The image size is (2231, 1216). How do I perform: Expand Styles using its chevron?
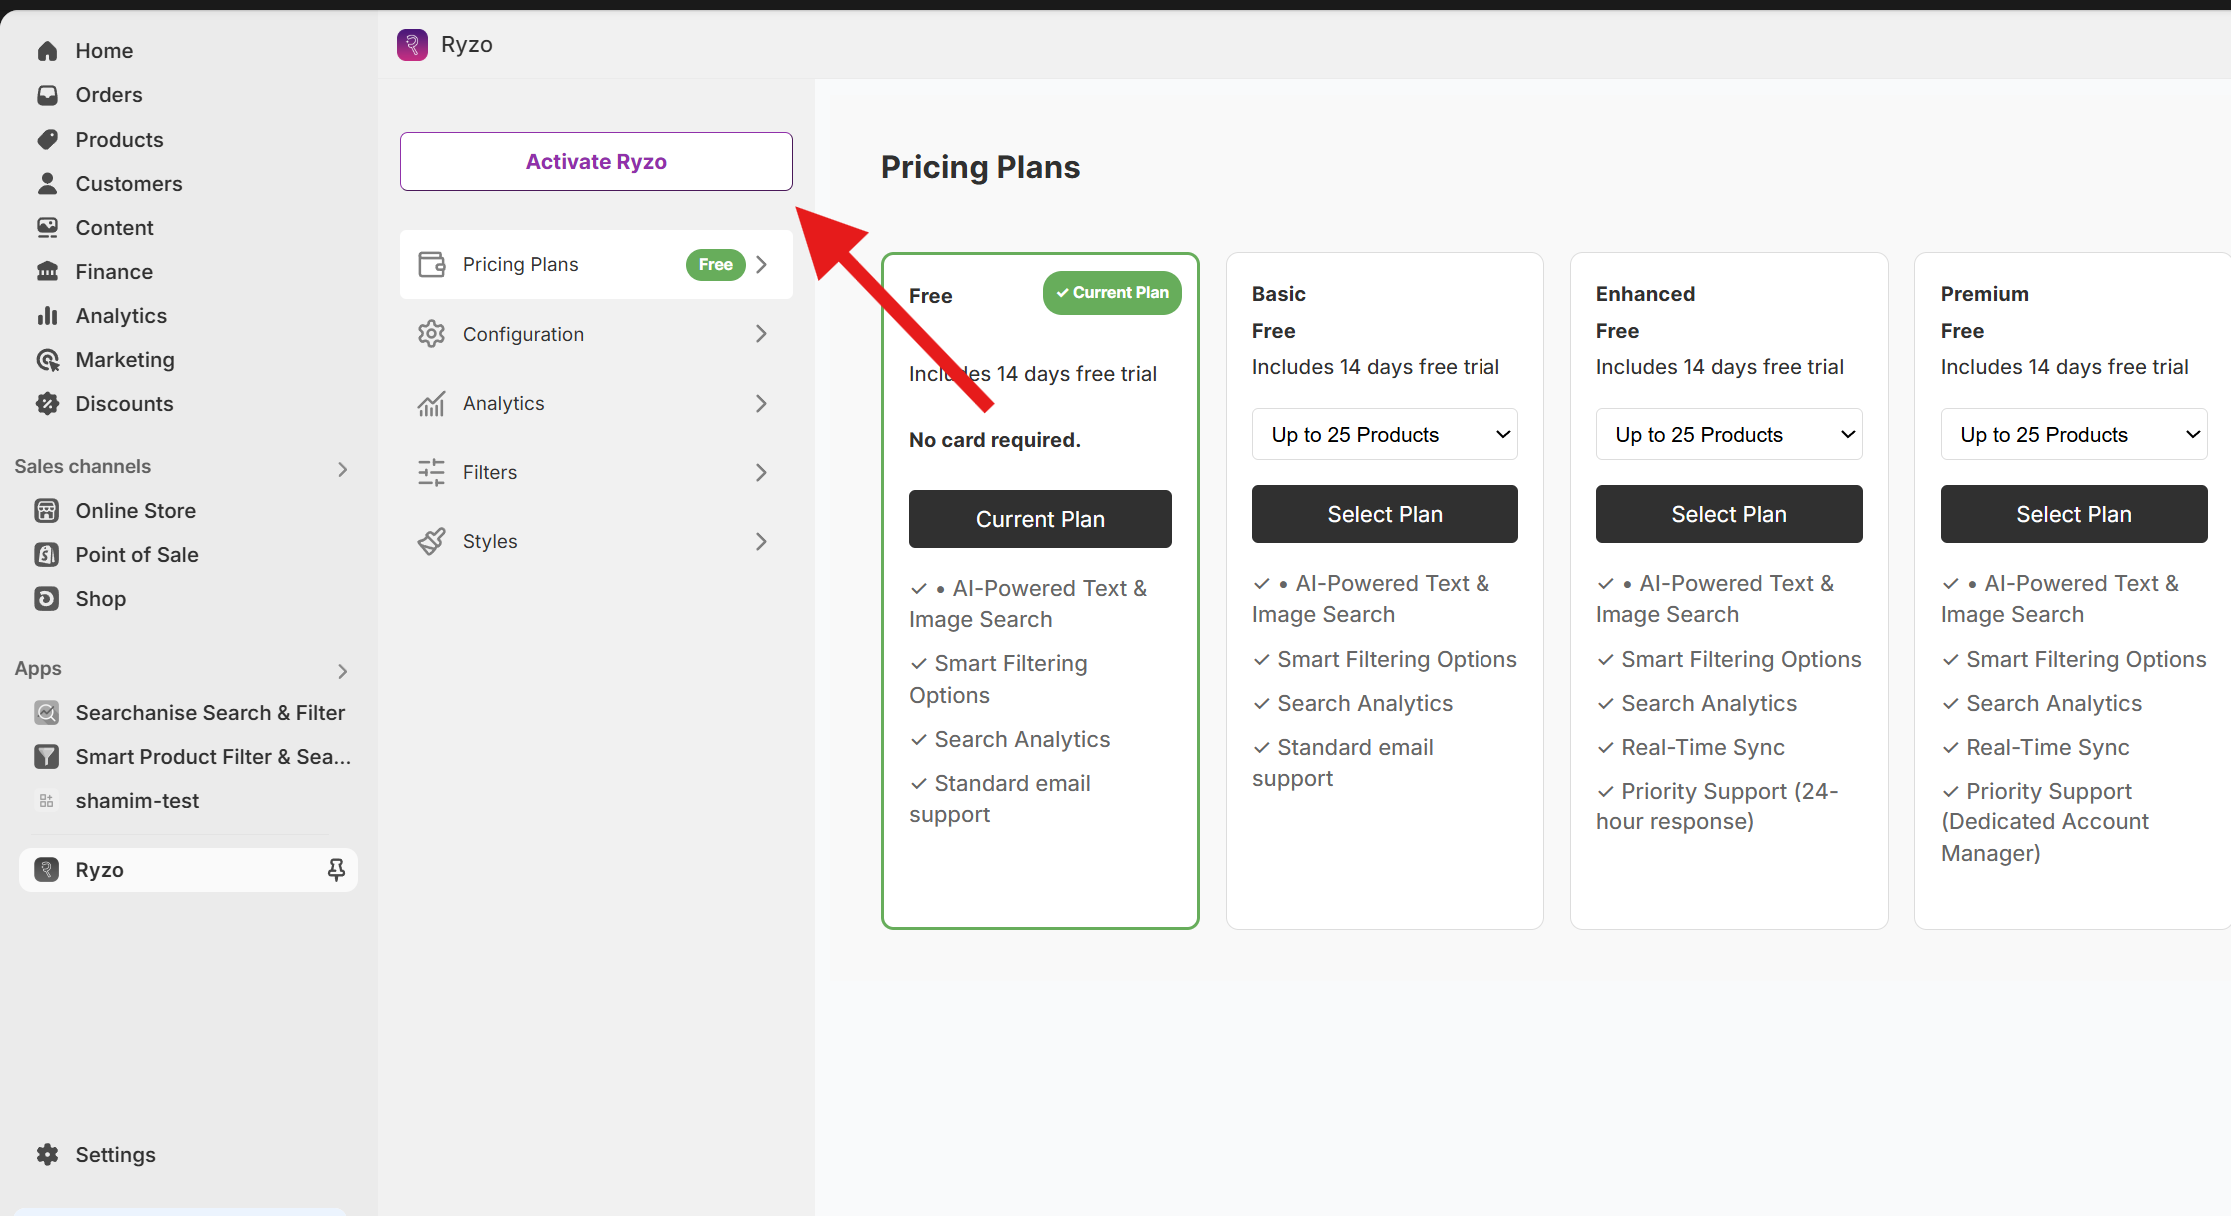(x=762, y=541)
